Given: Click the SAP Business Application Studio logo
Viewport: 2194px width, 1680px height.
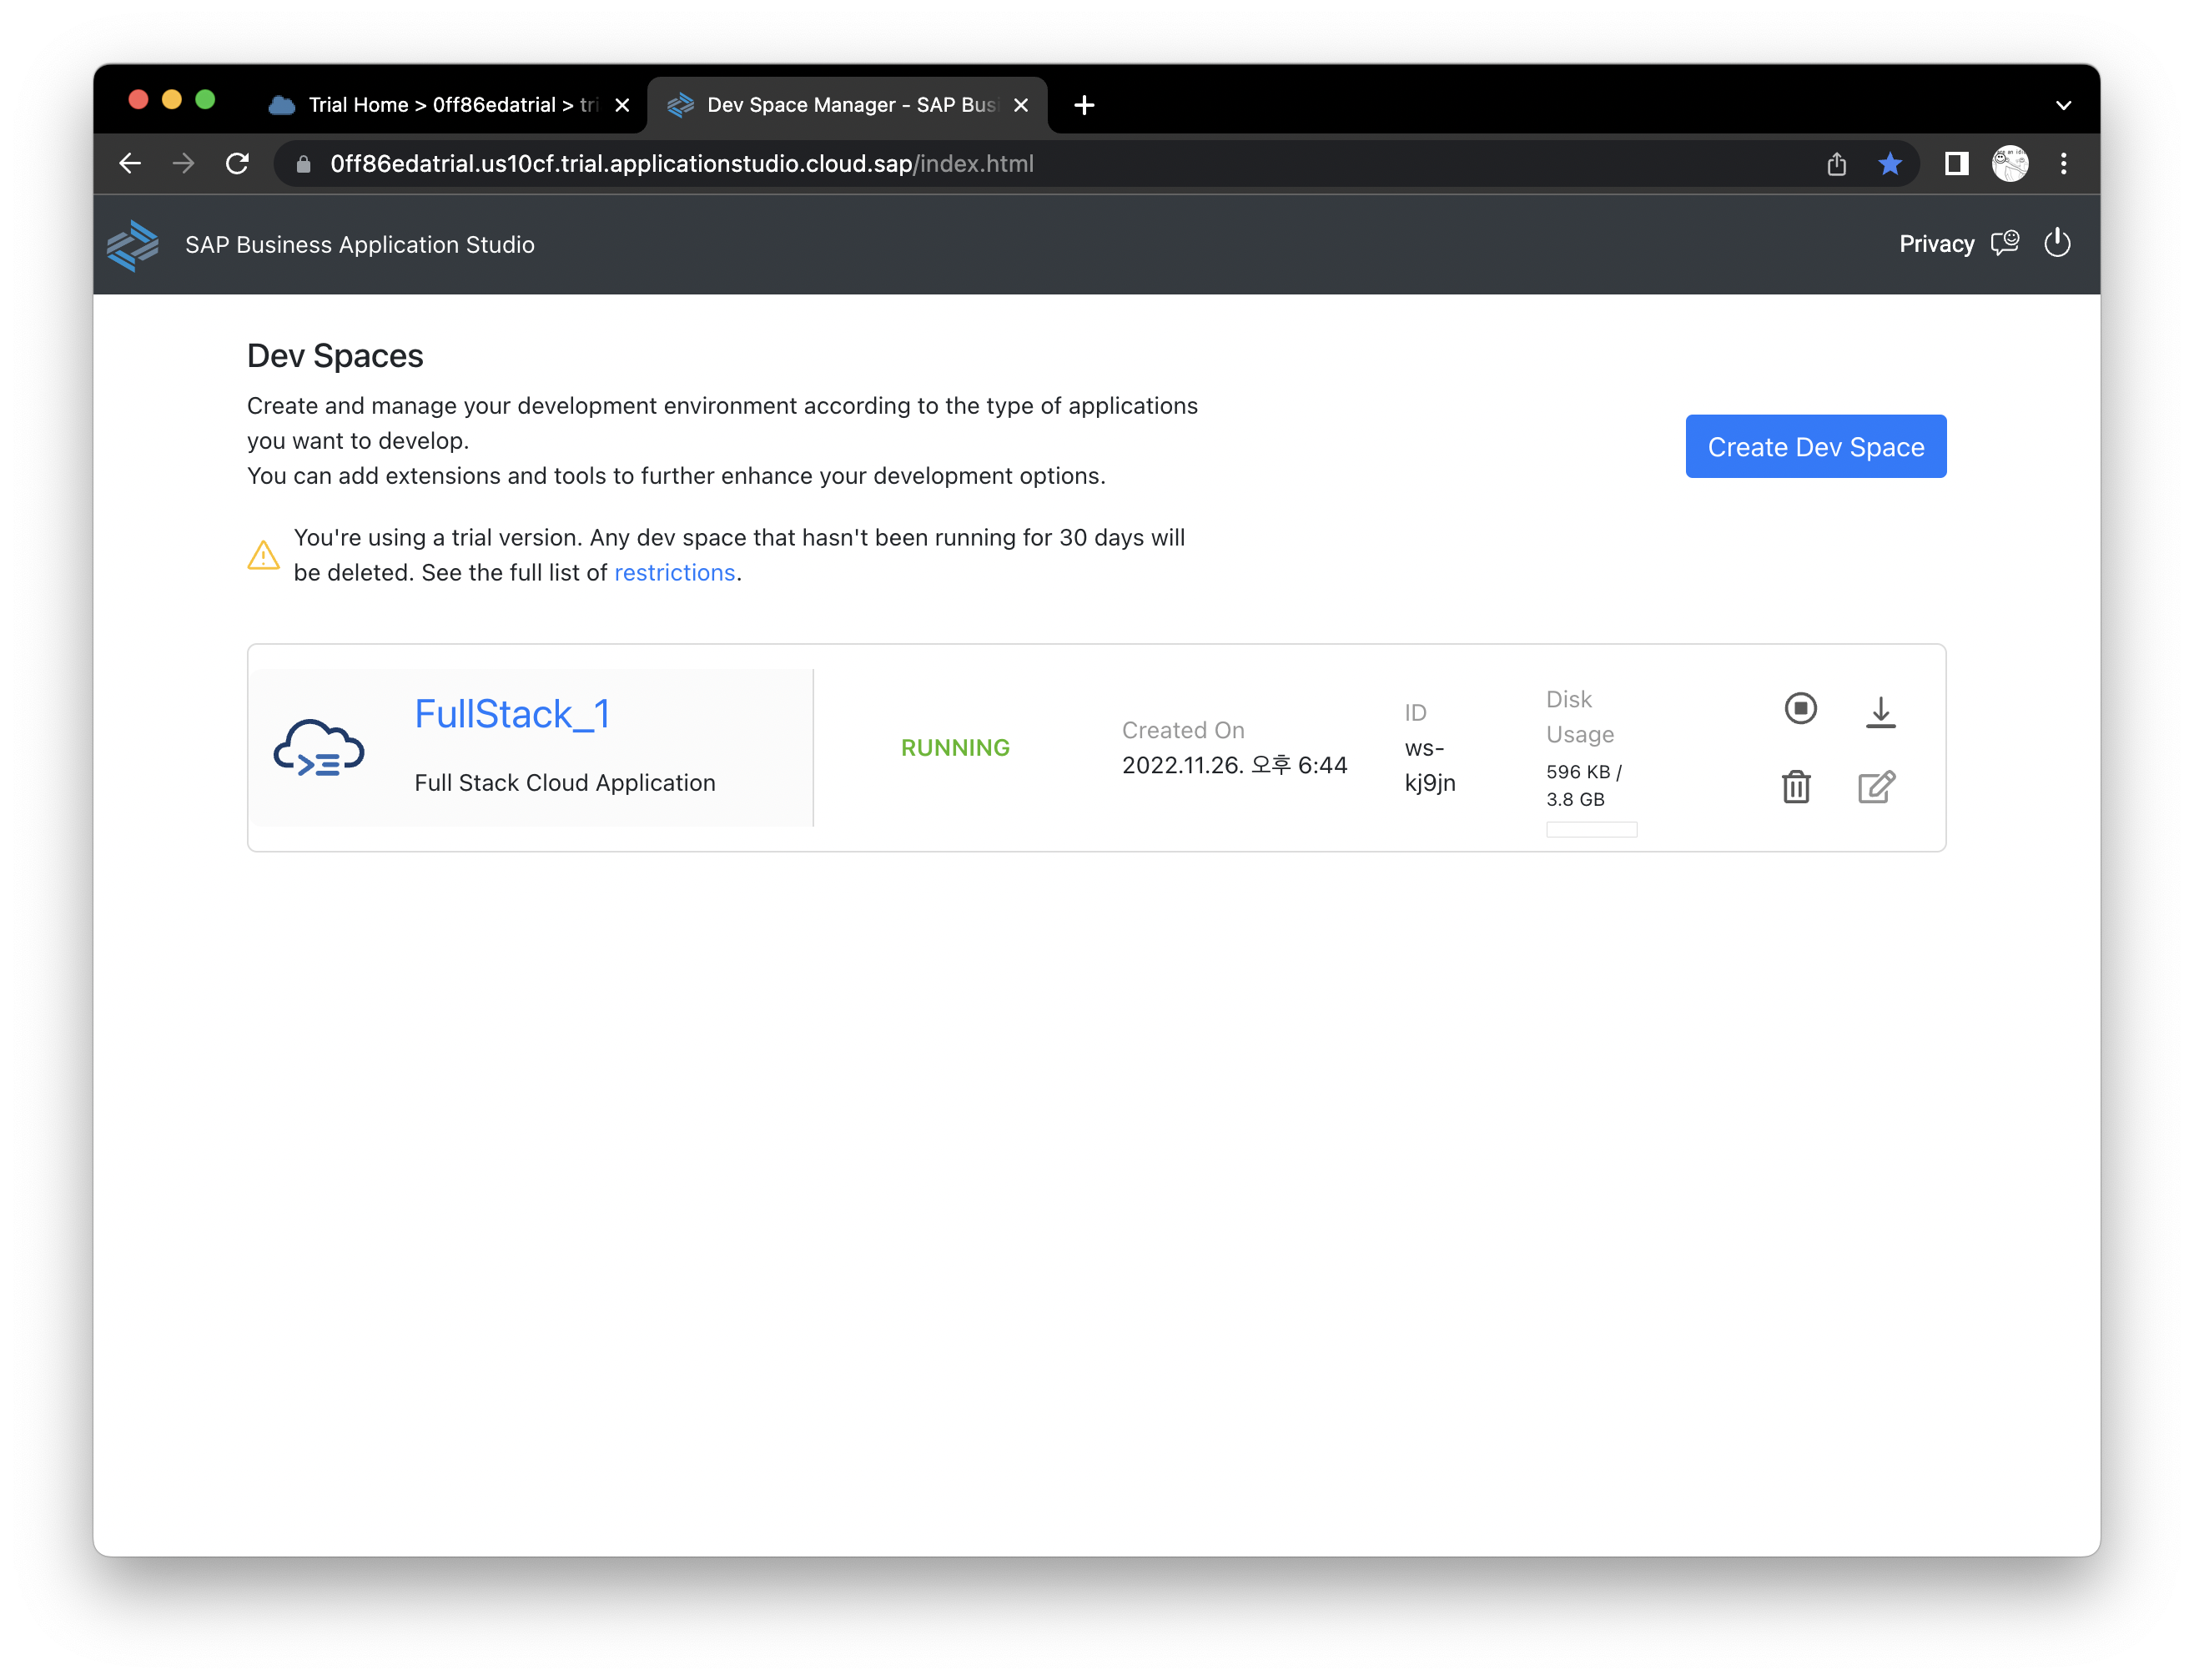Looking at the screenshot, I should point(133,245).
